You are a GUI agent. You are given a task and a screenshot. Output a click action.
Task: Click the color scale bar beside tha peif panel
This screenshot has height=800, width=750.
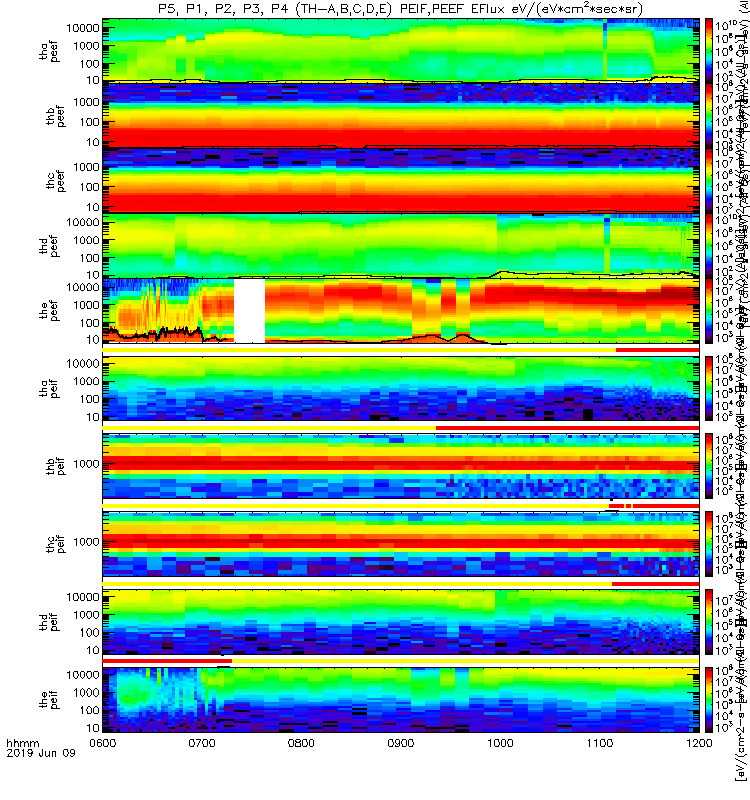[709, 388]
